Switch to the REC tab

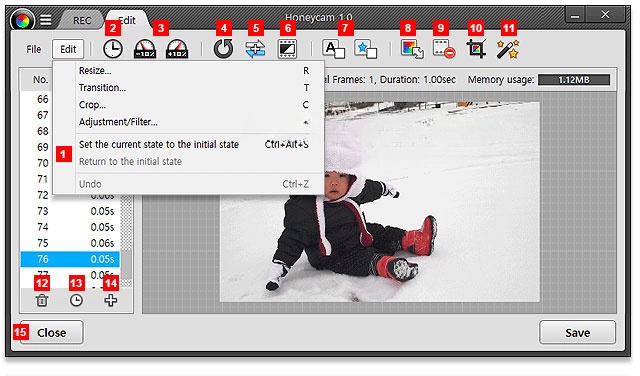coord(82,20)
